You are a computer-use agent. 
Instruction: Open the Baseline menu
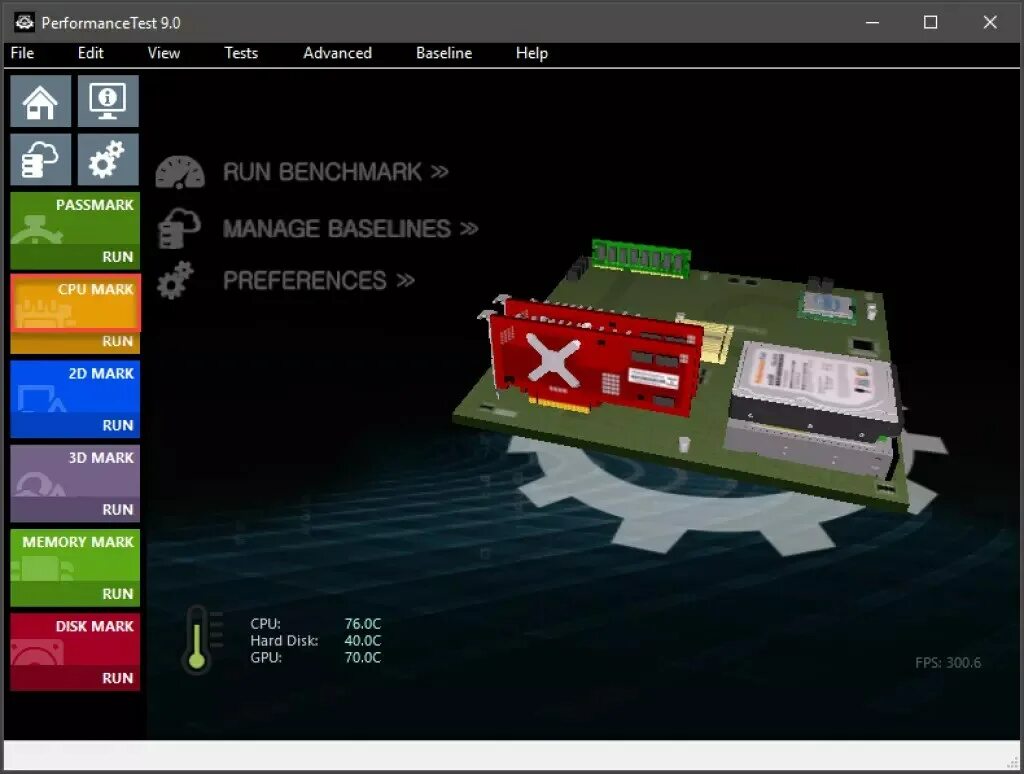pyautogui.click(x=444, y=53)
